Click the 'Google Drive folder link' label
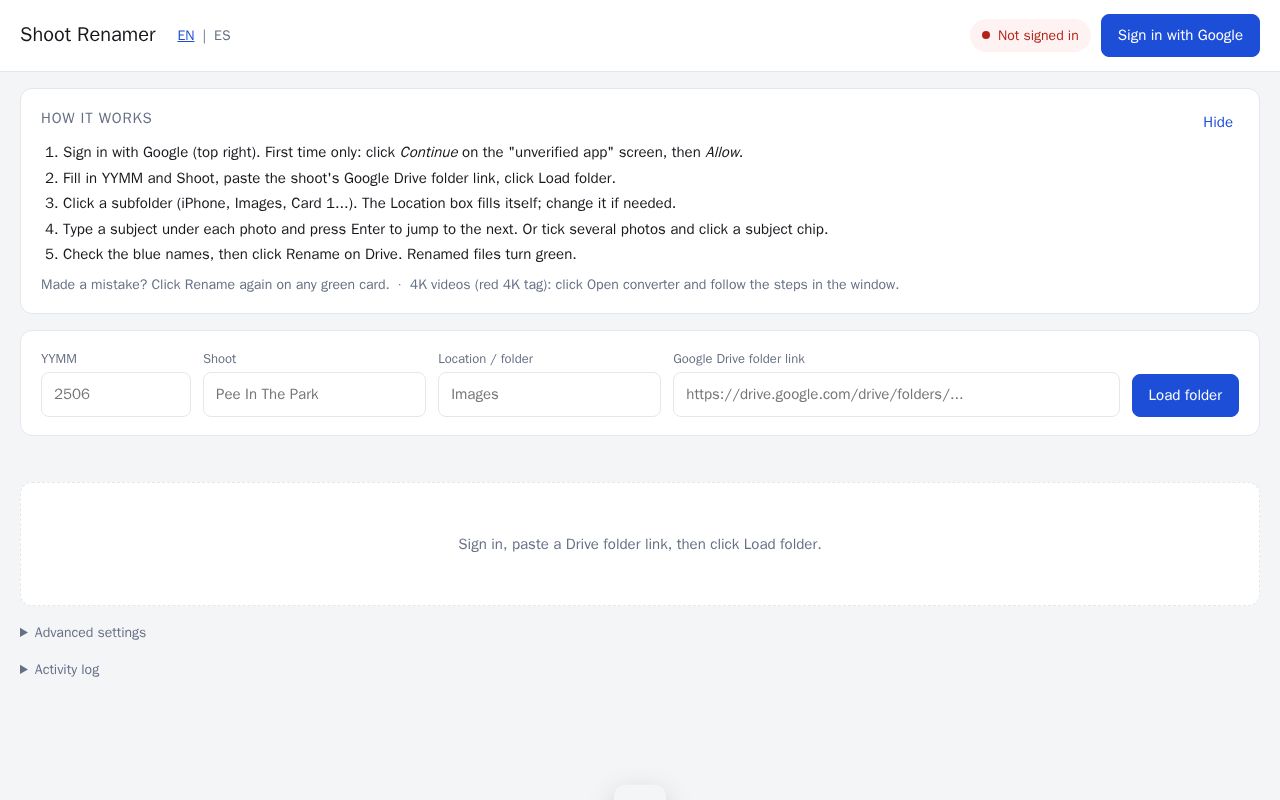This screenshot has height=800, width=1280. (x=739, y=358)
